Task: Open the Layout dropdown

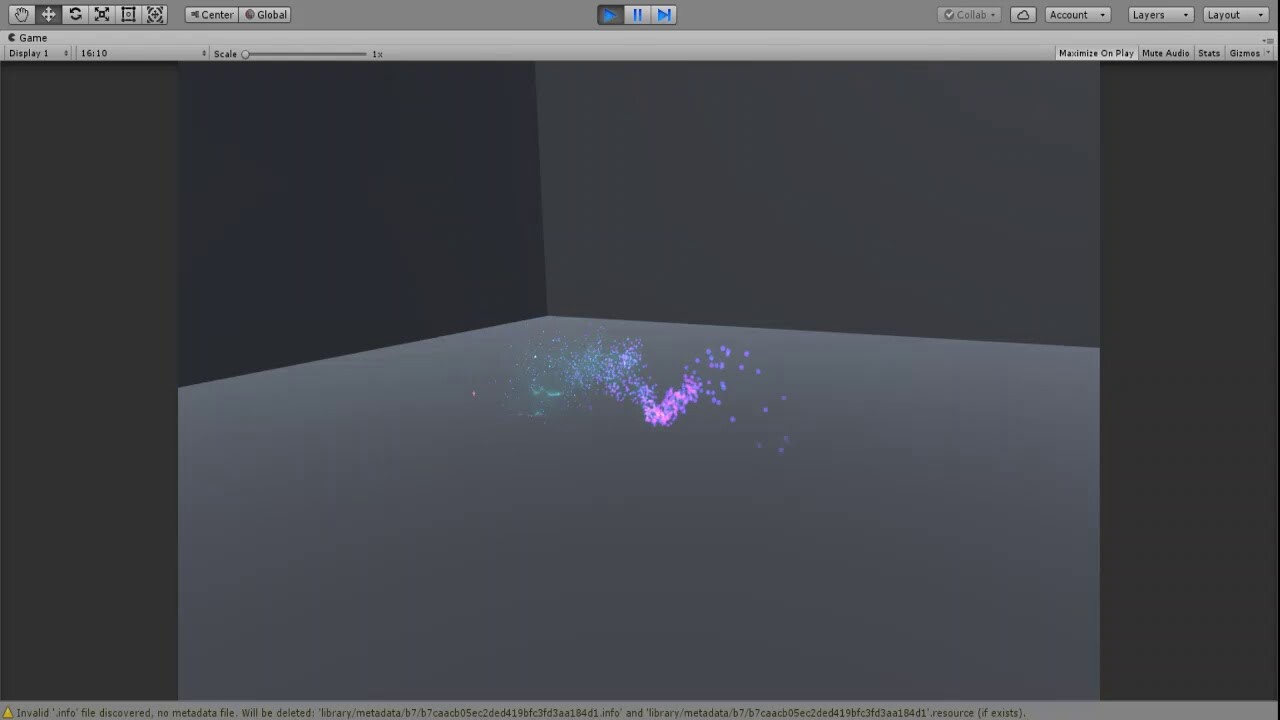Action: point(1235,14)
